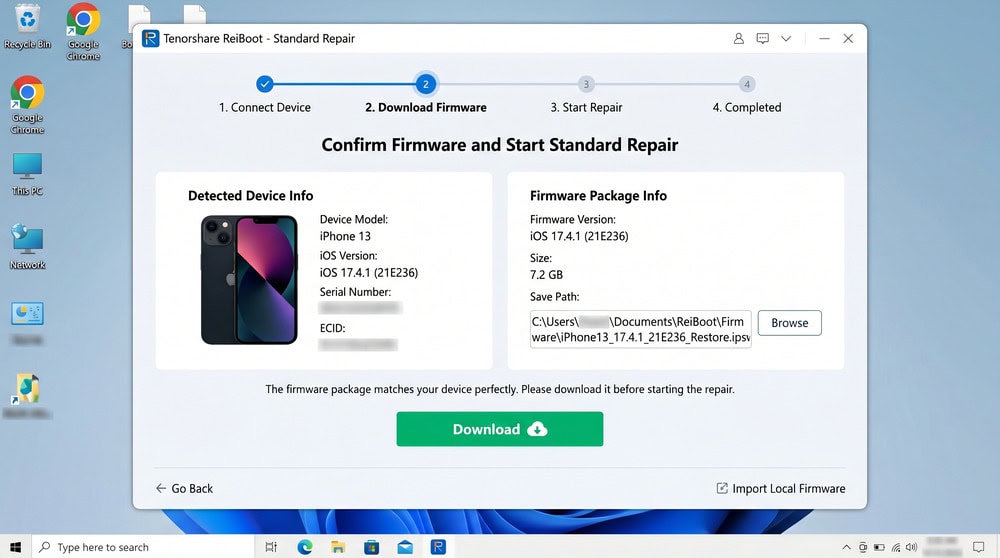Close the ReiBoot window

[x=848, y=39]
